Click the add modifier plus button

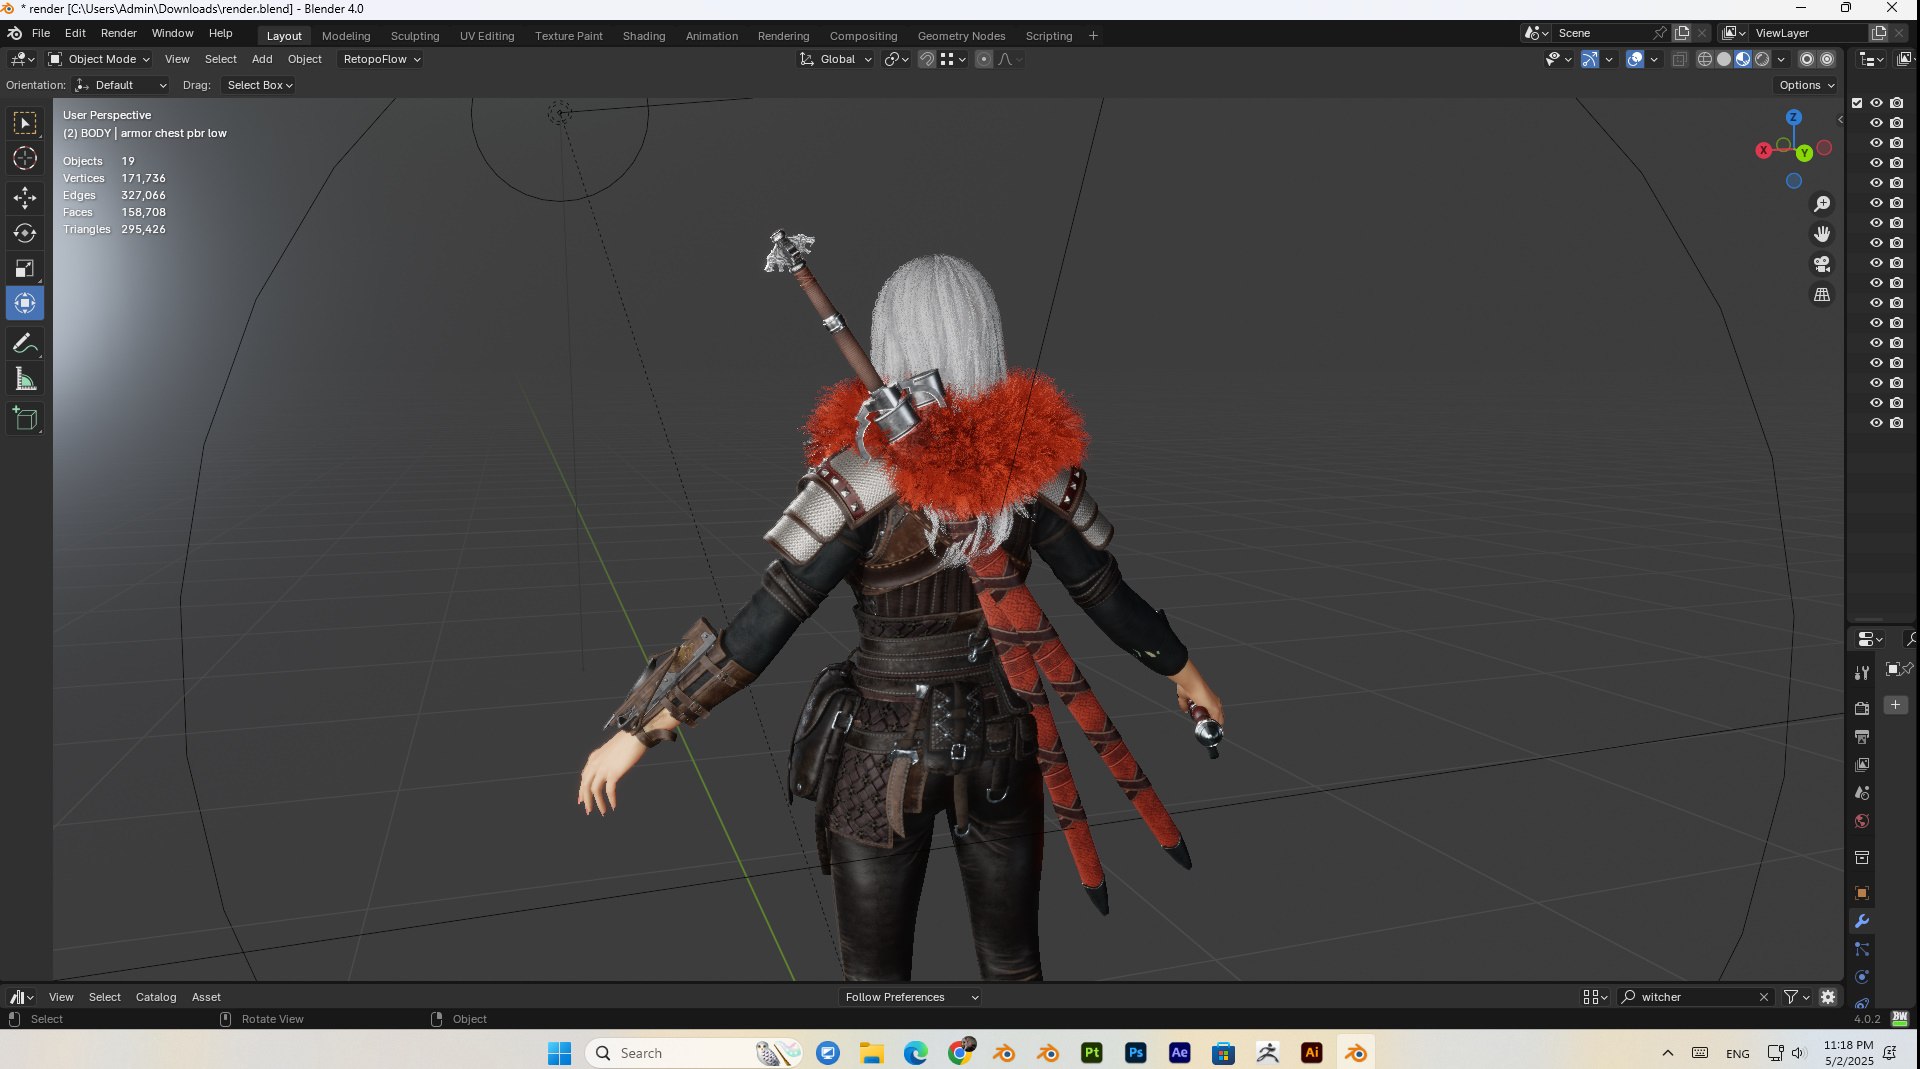(x=1895, y=705)
